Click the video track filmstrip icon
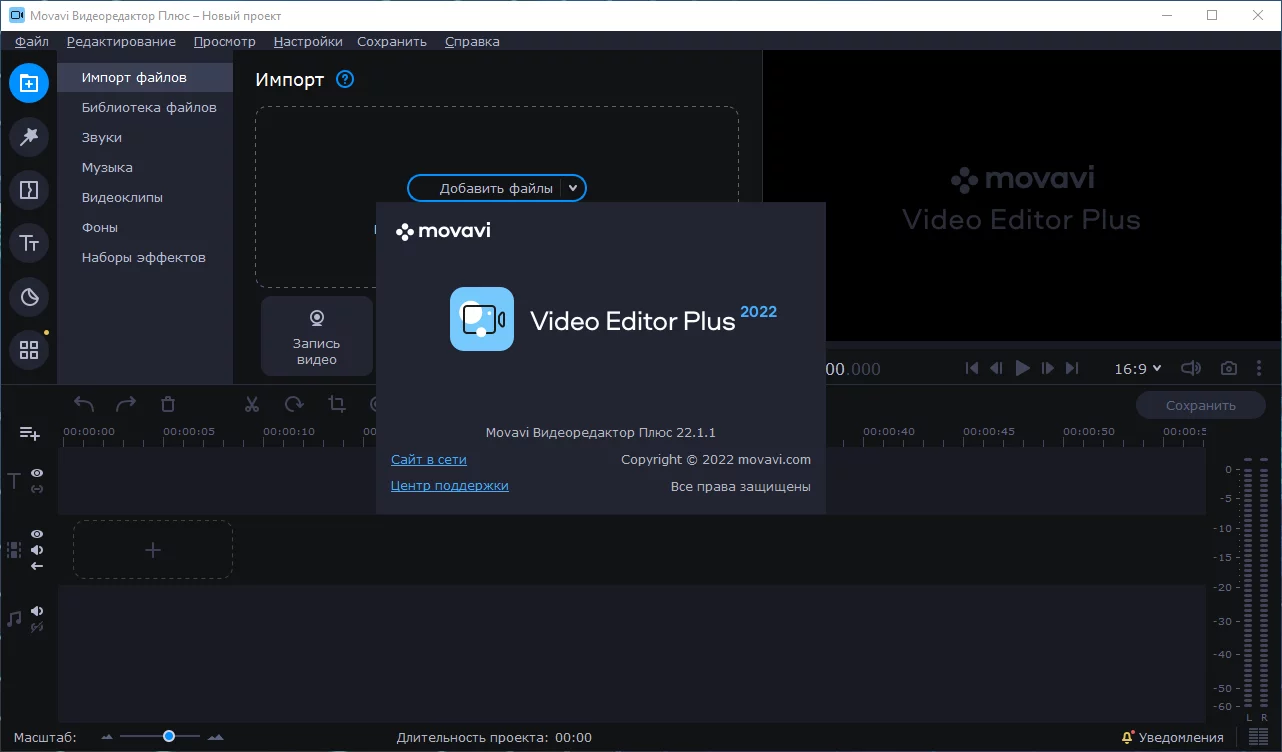 [14, 550]
